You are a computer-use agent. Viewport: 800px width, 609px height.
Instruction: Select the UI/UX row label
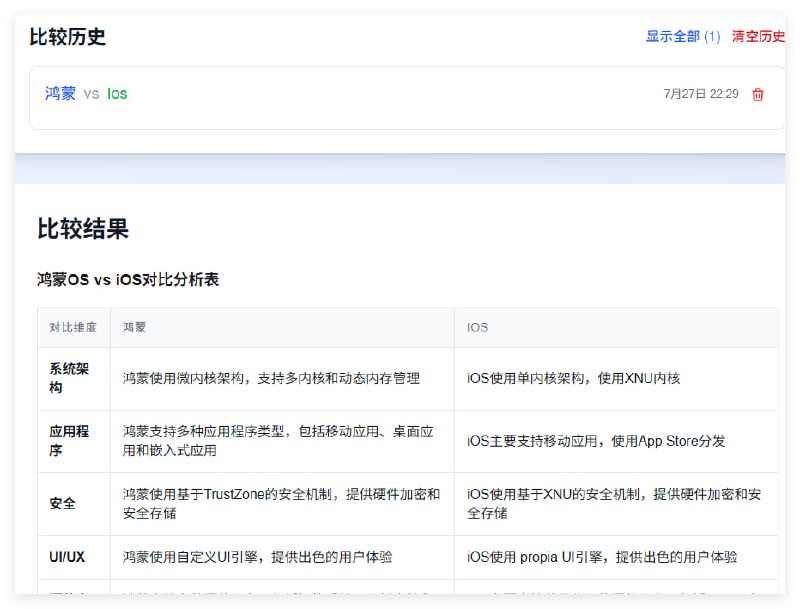(67, 557)
